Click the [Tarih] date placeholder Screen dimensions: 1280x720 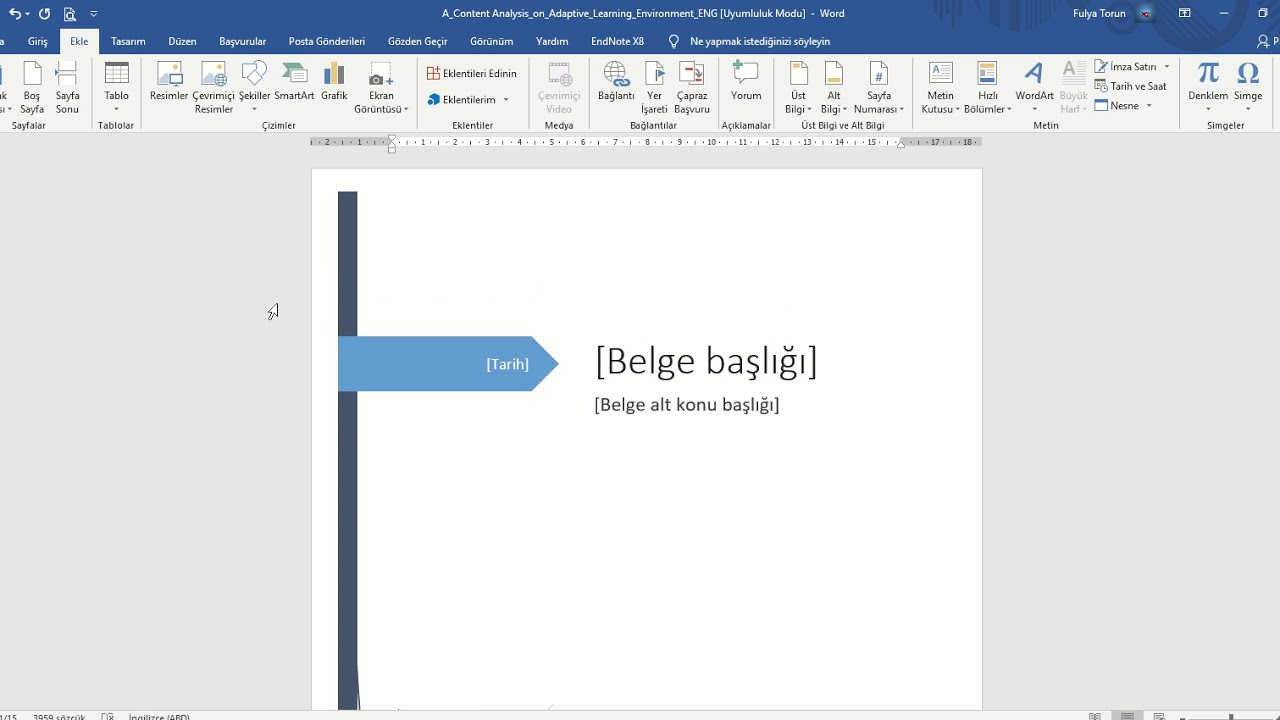507,364
